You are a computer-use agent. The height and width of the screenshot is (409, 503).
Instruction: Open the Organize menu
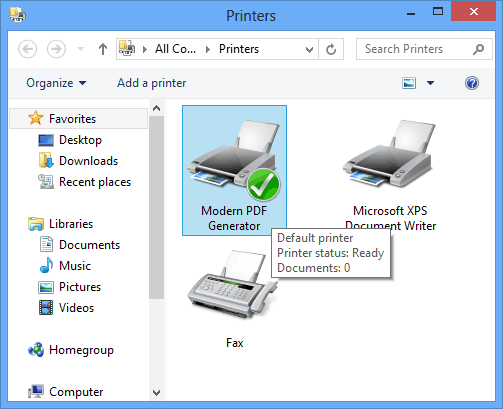(56, 83)
